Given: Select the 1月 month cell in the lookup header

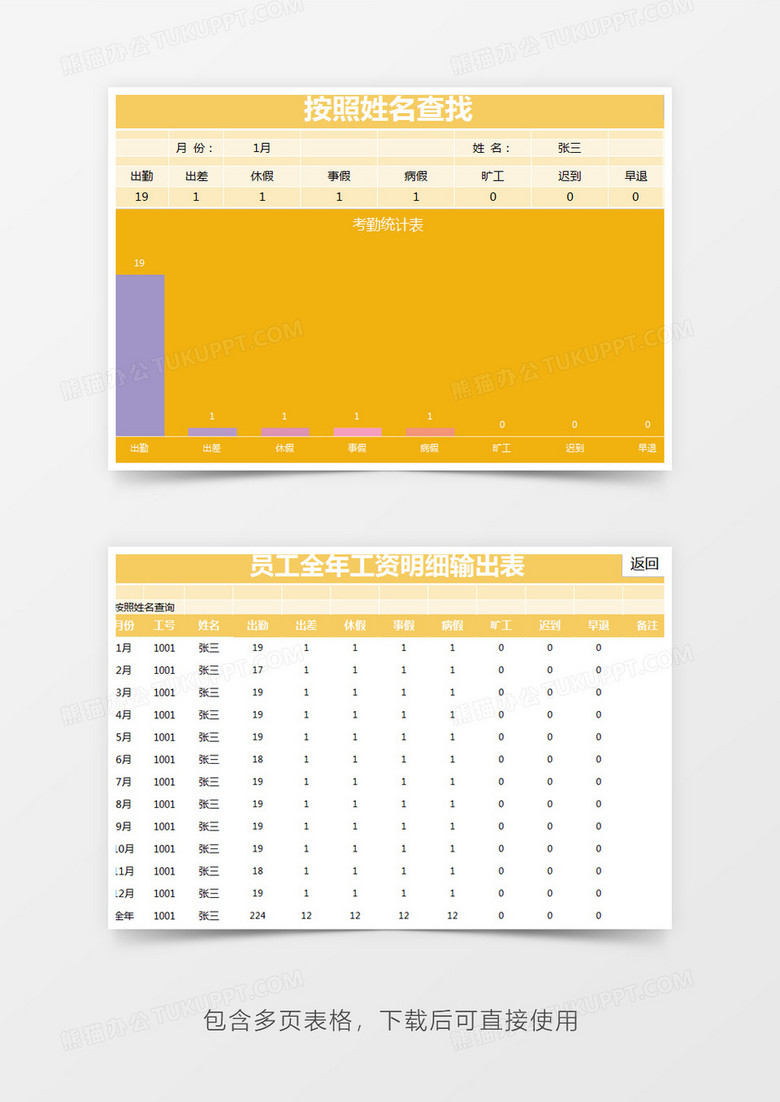Looking at the screenshot, I should point(262,148).
